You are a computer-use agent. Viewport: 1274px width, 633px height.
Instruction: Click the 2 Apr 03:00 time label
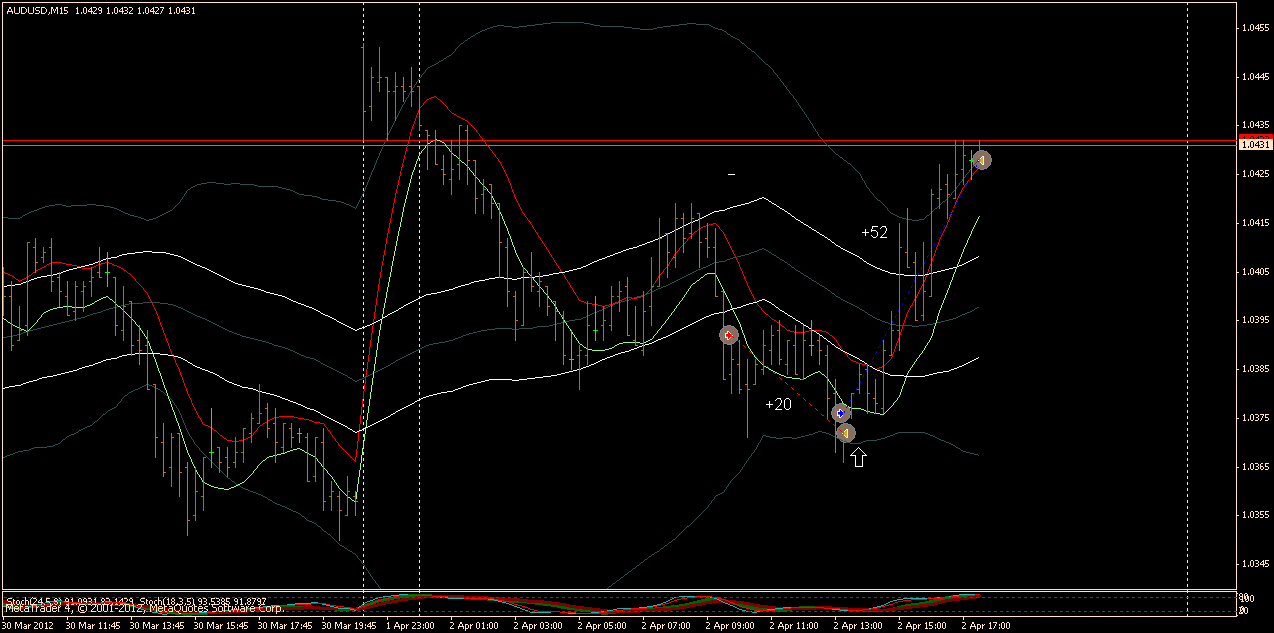tap(539, 625)
